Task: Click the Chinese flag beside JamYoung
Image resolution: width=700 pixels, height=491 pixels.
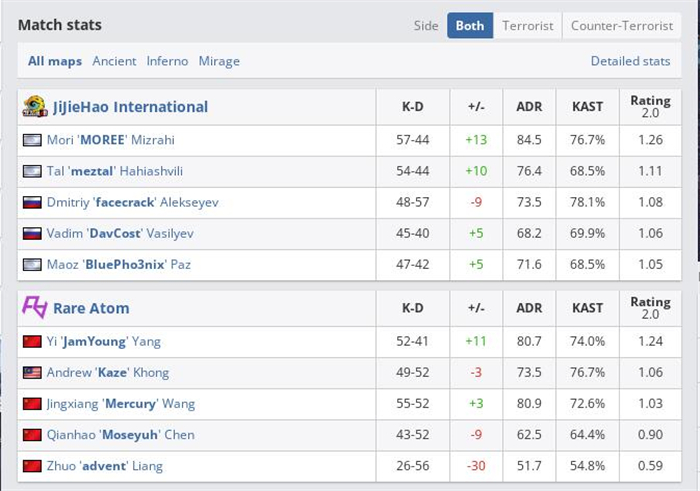Action: click(x=32, y=341)
